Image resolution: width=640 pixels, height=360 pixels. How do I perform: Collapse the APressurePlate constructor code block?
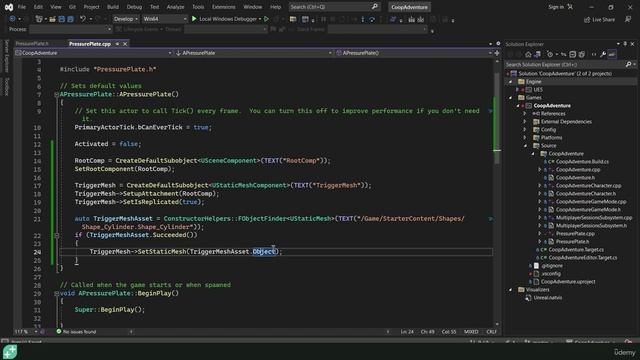[57, 94]
